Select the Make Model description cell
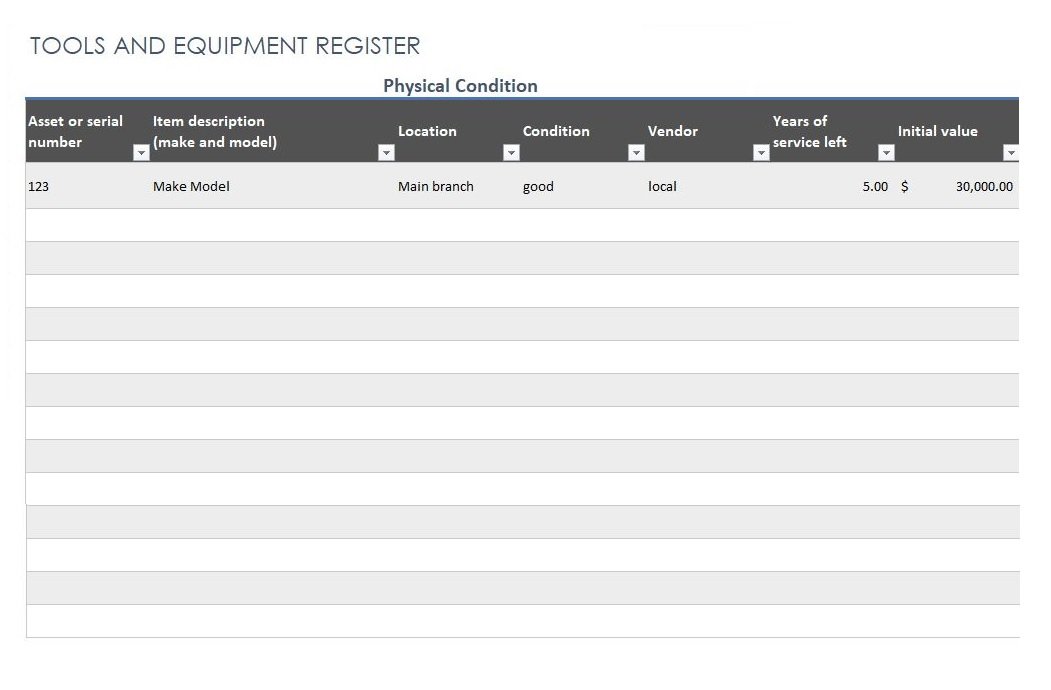The height and width of the screenshot is (690, 1051). (191, 186)
